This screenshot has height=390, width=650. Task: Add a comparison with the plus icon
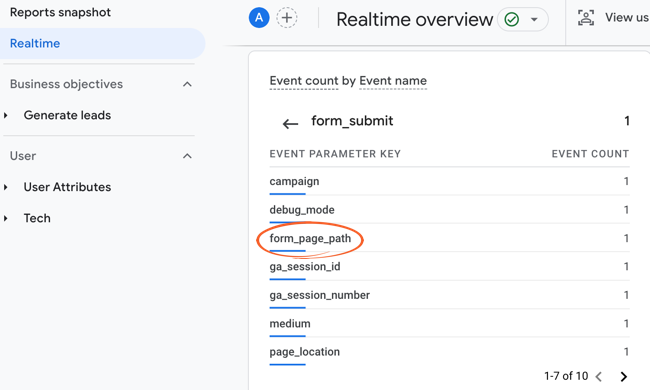pyautogui.click(x=287, y=18)
